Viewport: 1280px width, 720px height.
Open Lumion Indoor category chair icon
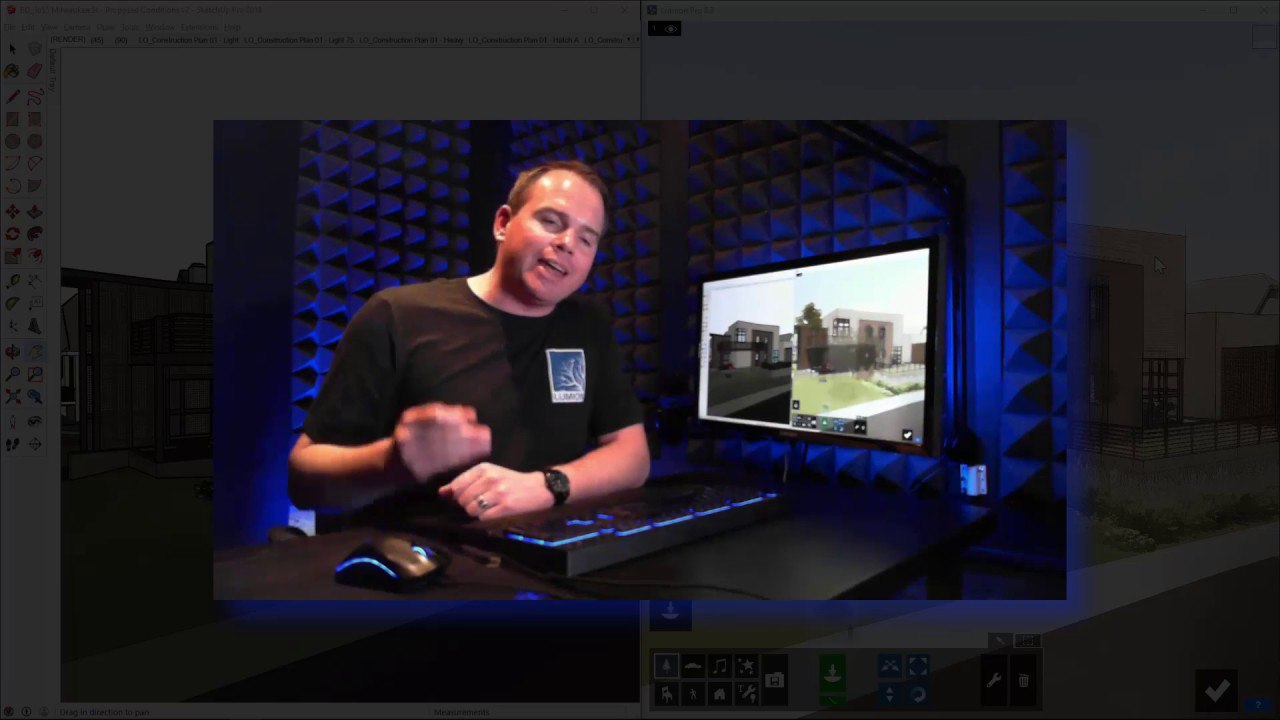[666, 693]
